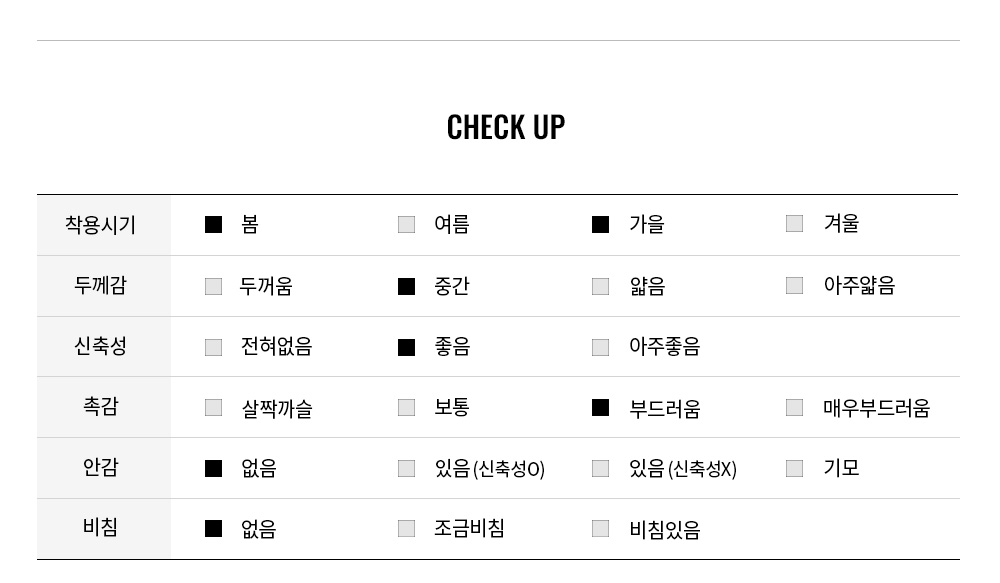
Task: Uncheck the 봄 season checkbox
Action: point(214,225)
